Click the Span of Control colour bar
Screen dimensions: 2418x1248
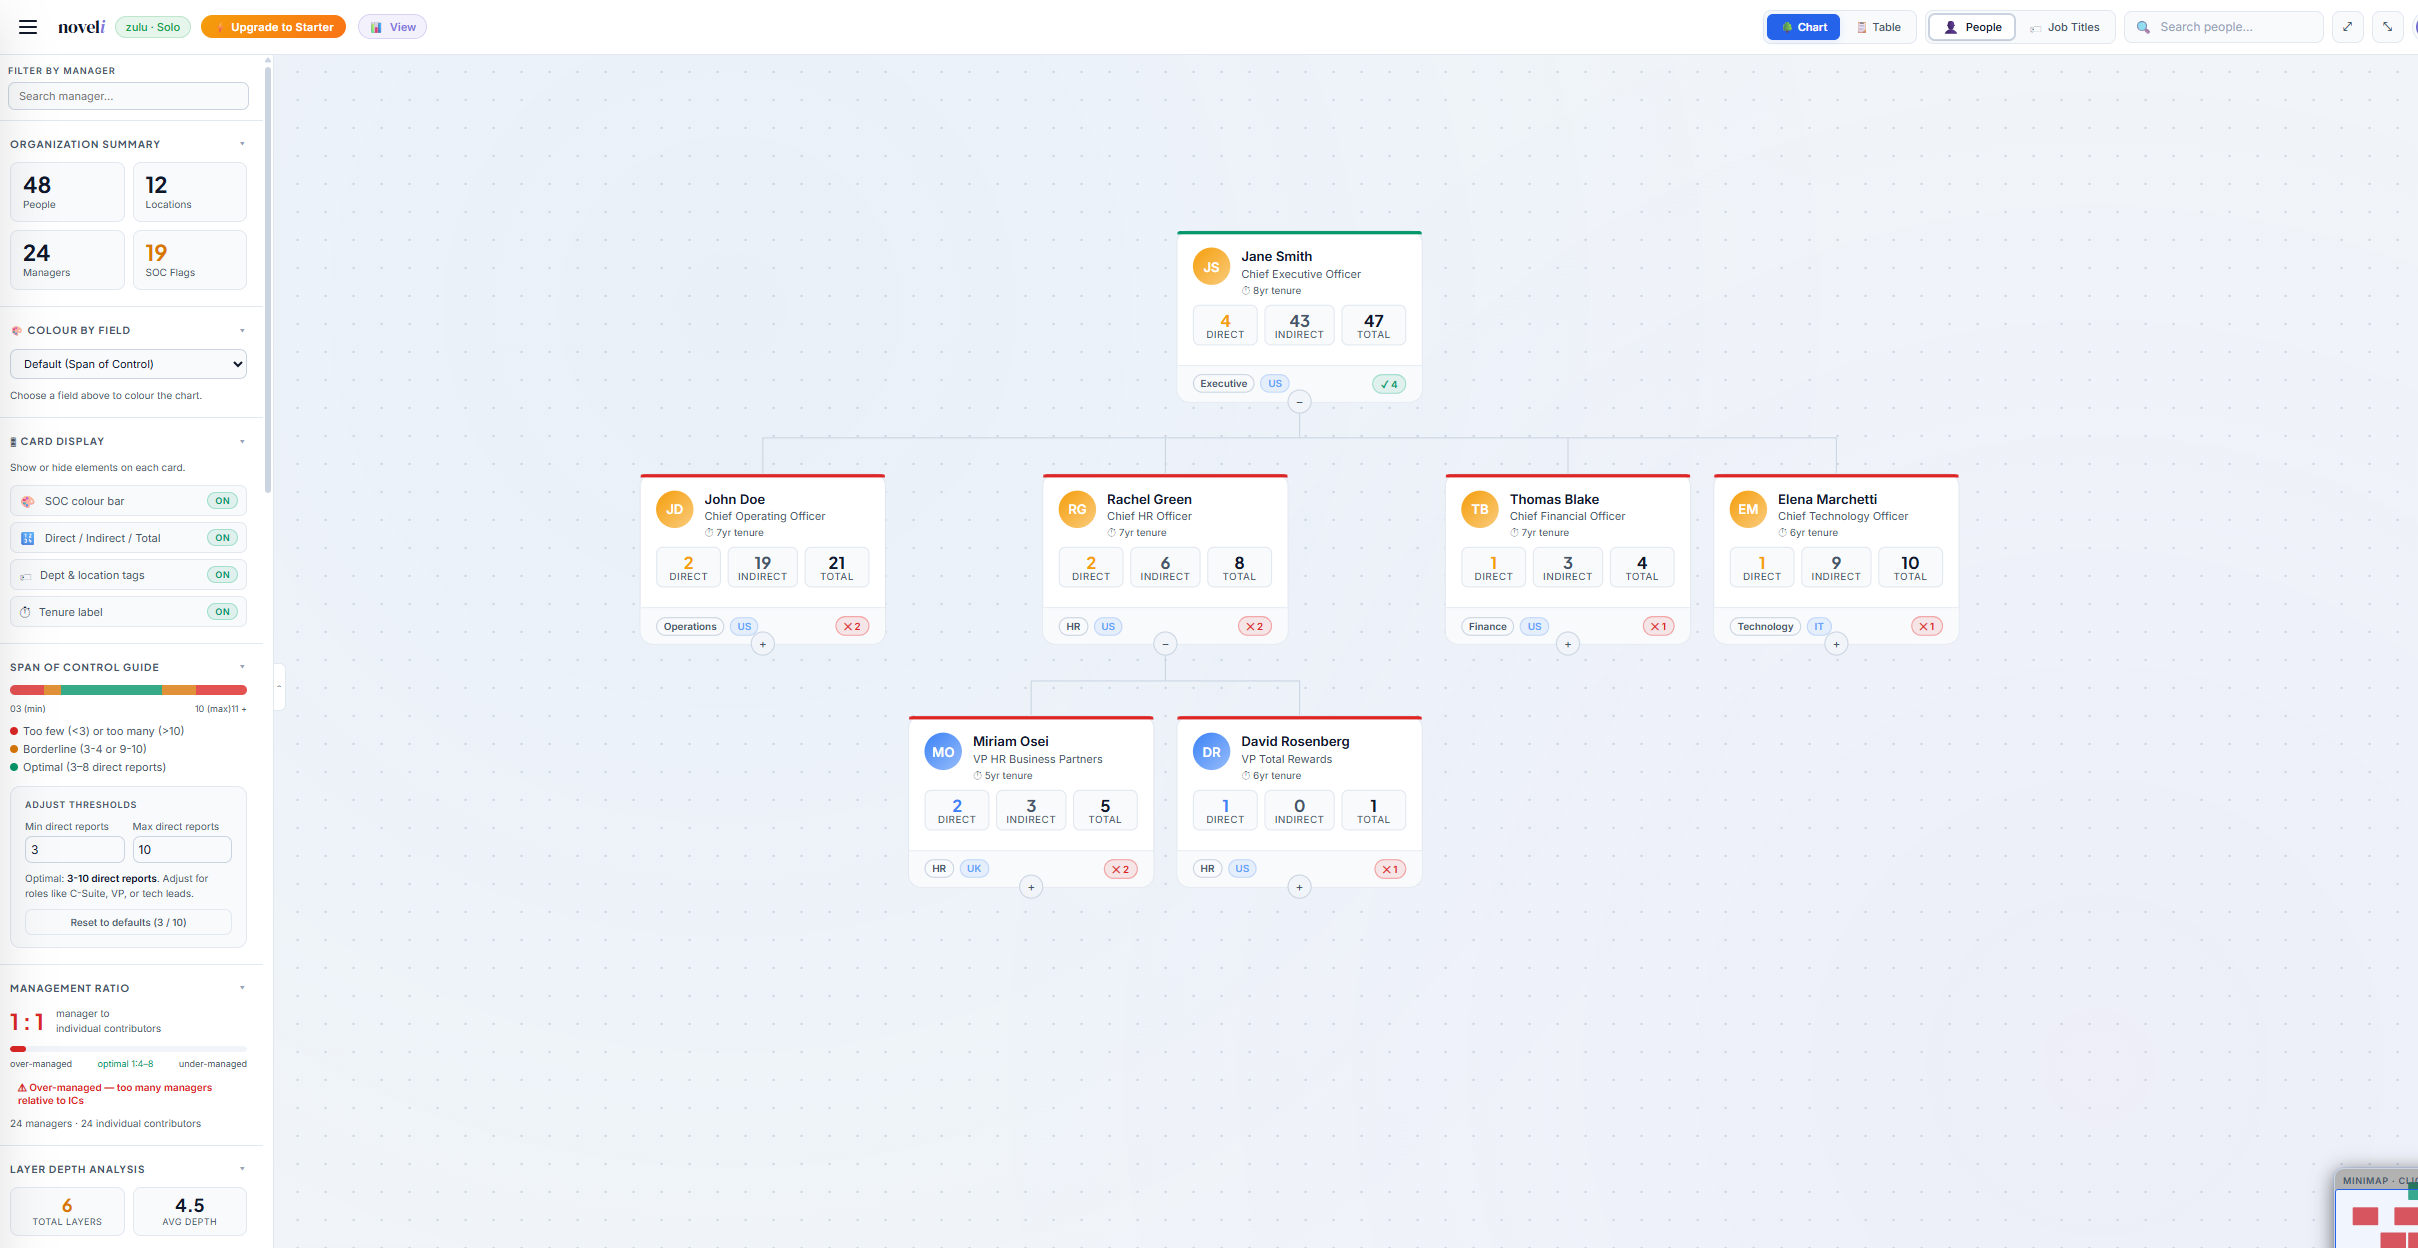(128, 690)
